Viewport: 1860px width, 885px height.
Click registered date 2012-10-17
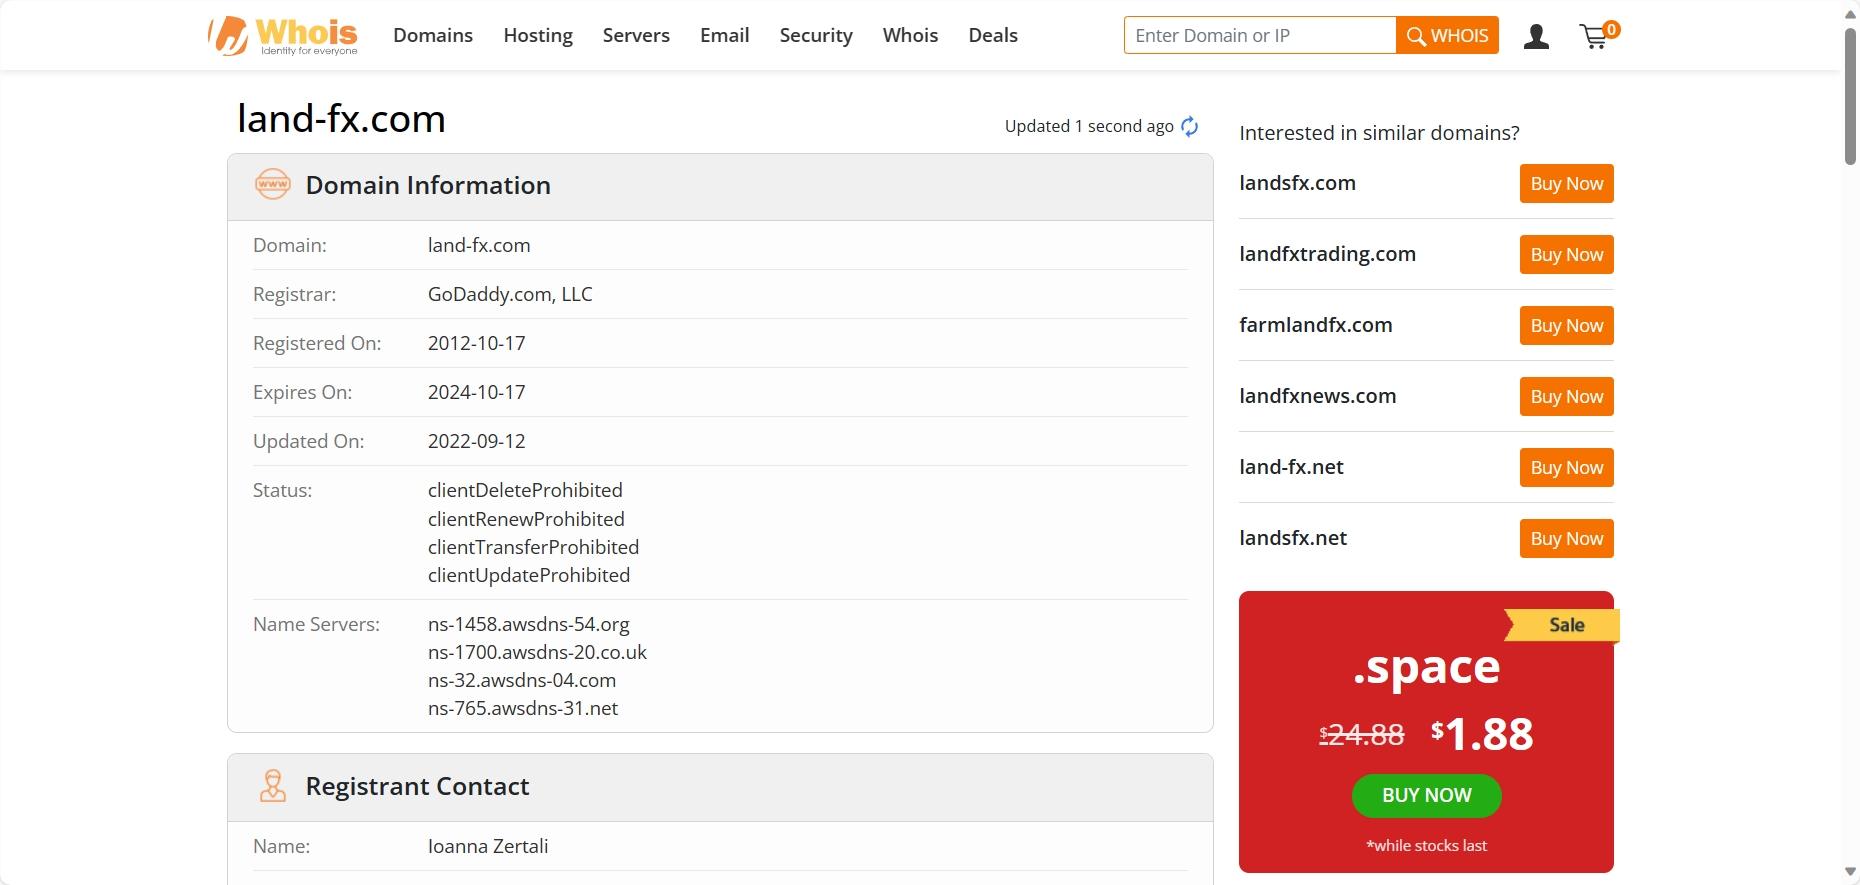coord(476,343)
